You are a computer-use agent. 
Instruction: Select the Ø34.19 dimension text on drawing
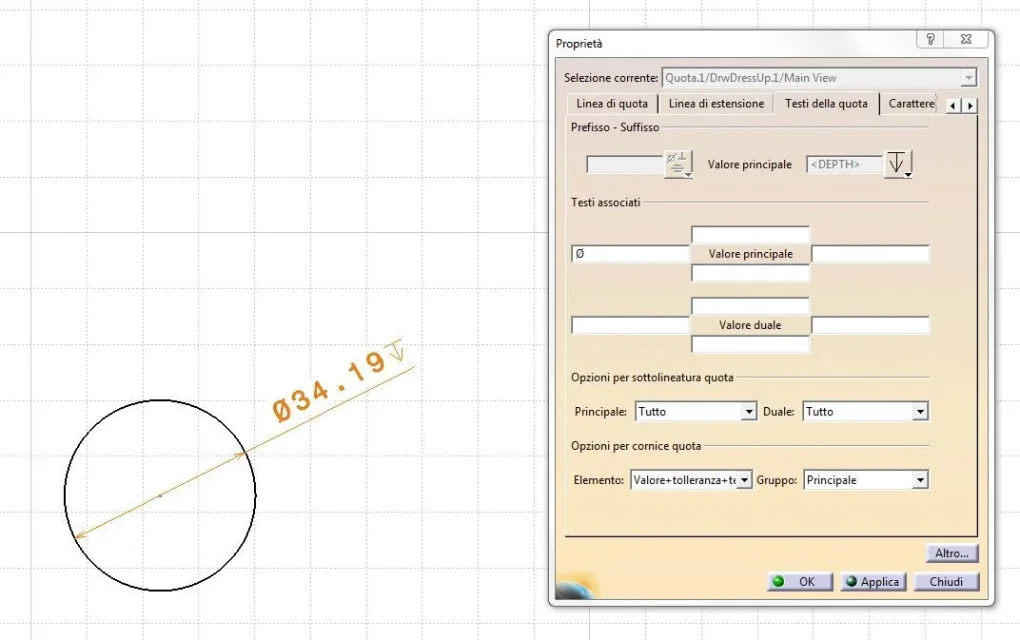click(x=330, y=386)
